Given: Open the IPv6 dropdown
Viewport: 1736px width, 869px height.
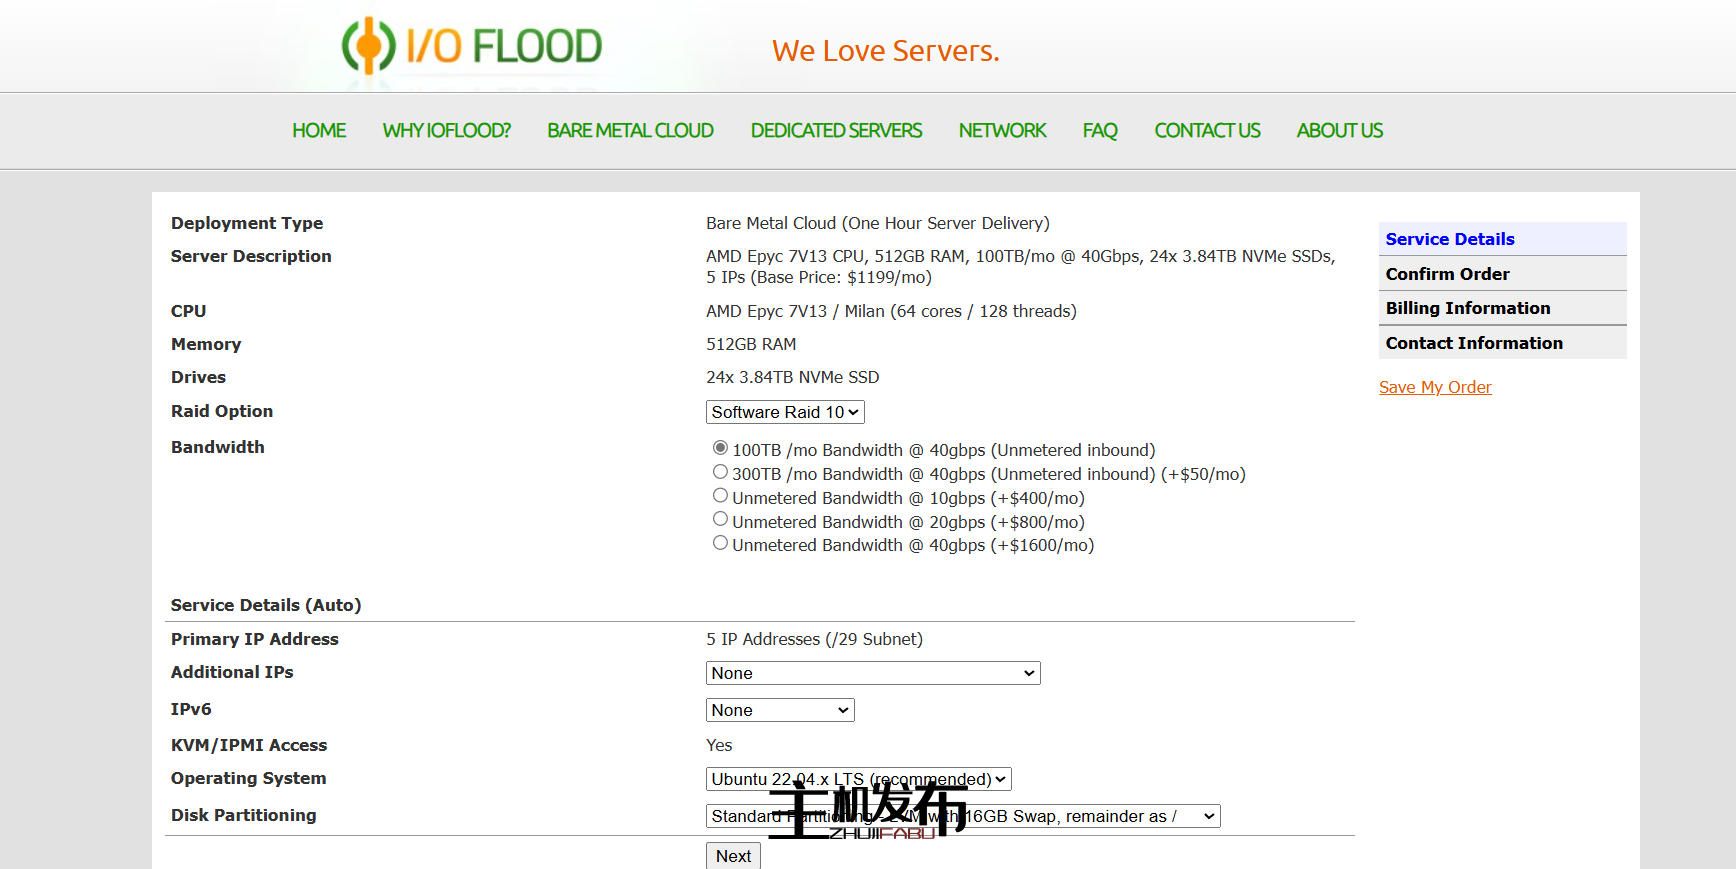Looking at the screenshot, I should tap(780, 710).
